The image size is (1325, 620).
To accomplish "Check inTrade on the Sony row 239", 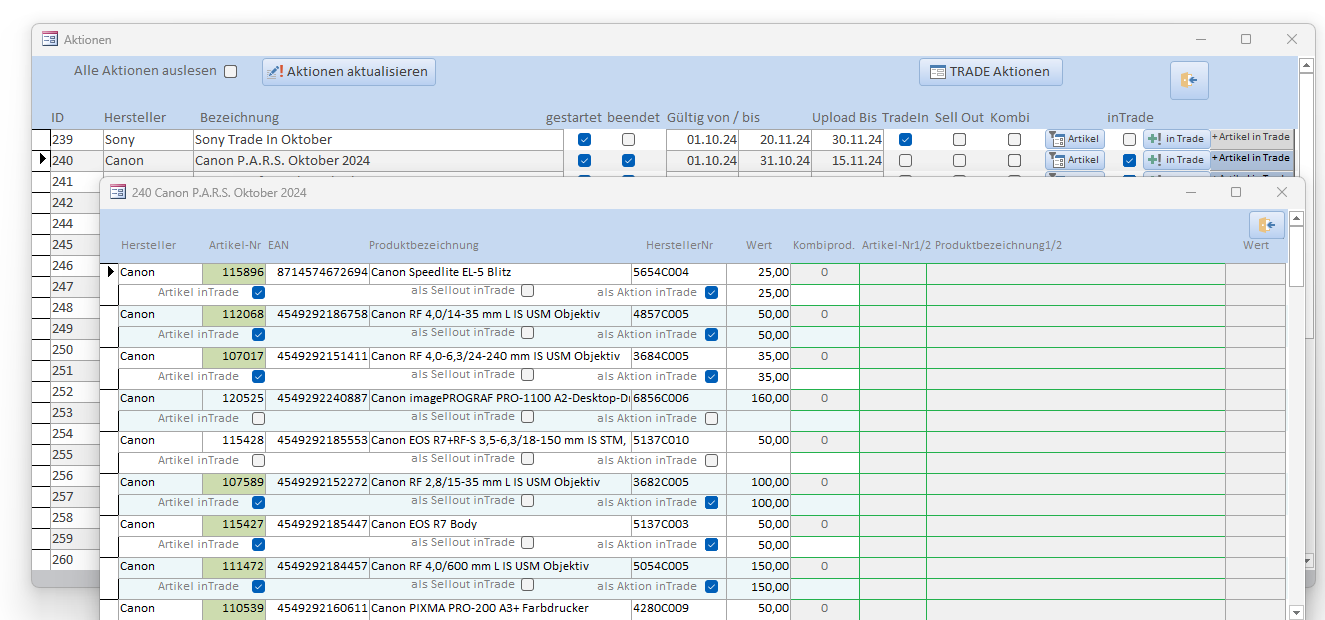I will (x=1130, y=140).
